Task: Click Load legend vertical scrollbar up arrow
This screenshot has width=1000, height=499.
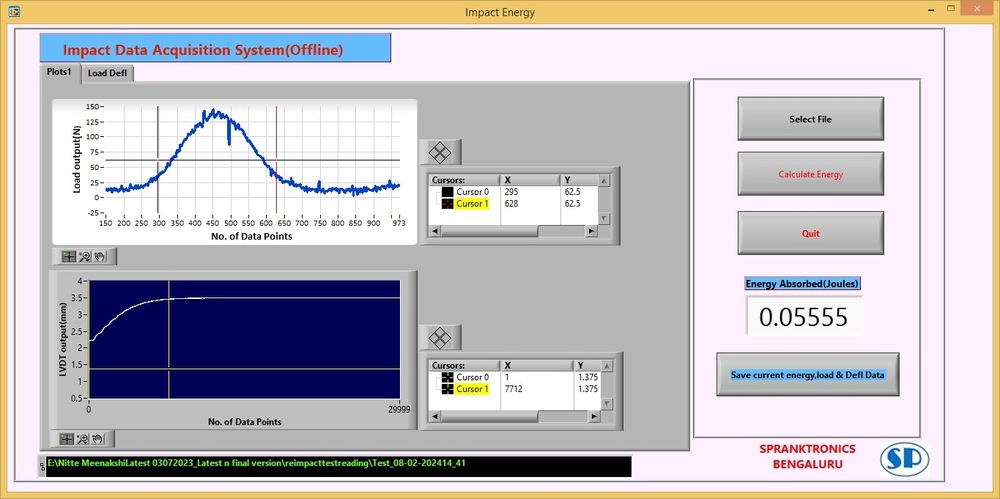Action: click(605, 181)
